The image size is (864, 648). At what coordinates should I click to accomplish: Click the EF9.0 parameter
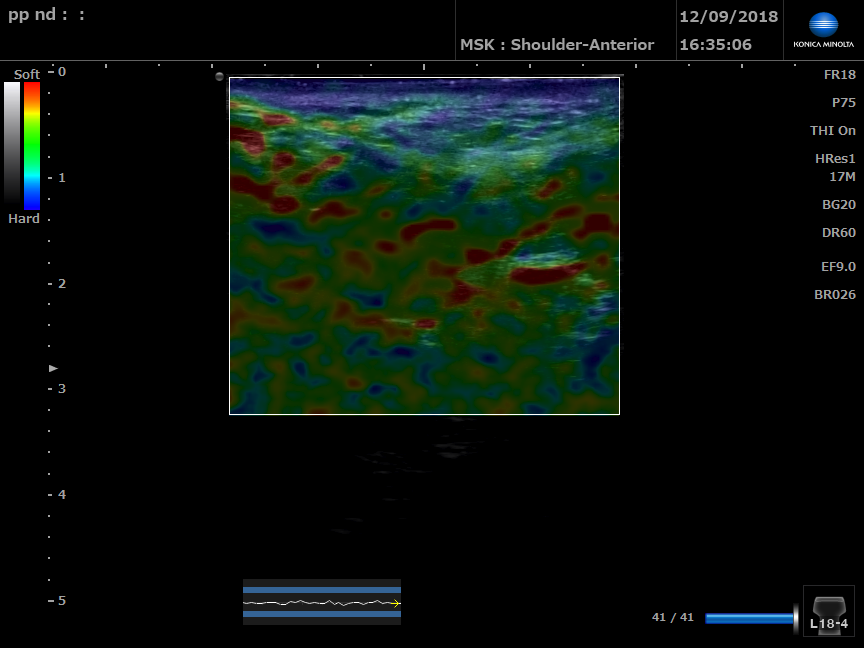(838, 267)
